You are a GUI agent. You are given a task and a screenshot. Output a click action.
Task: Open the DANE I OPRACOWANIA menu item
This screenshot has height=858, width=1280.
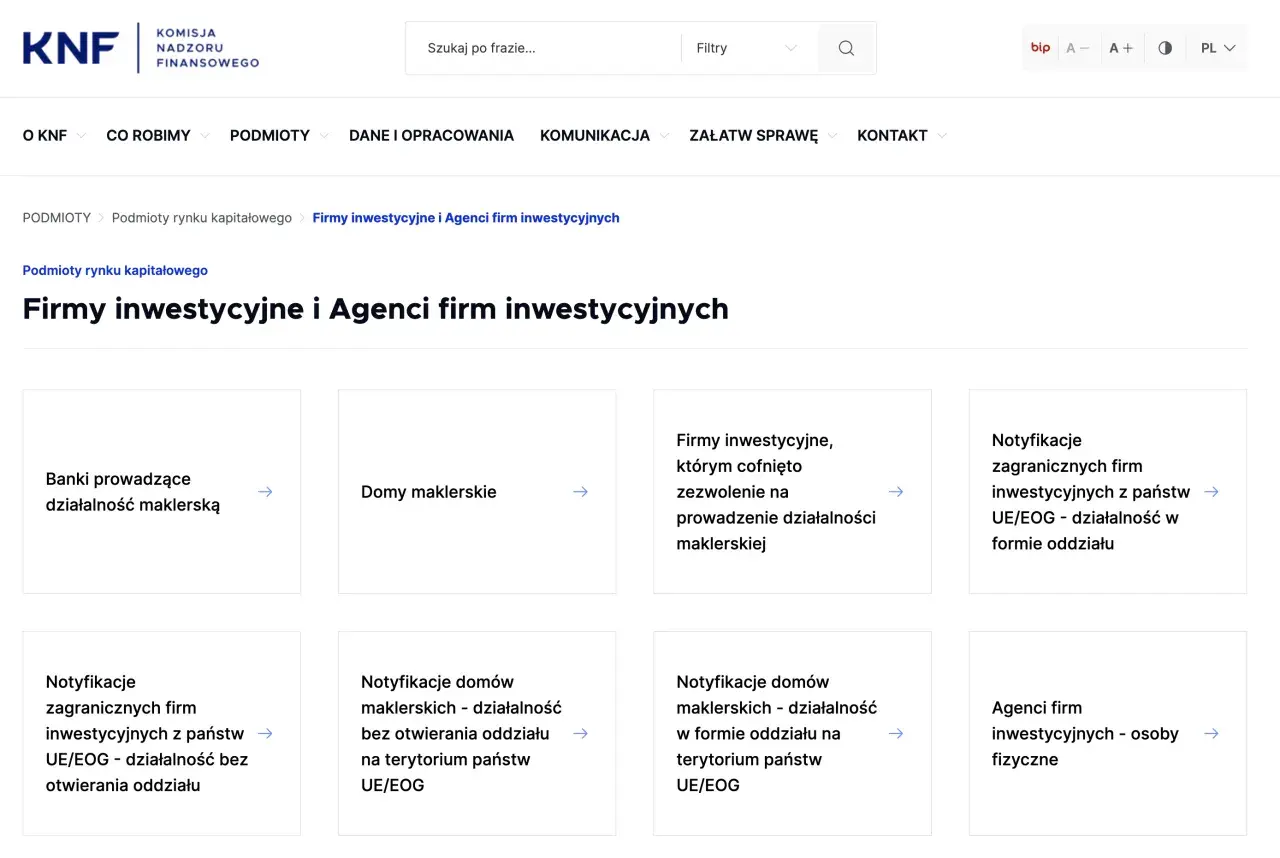coord(431,136)
